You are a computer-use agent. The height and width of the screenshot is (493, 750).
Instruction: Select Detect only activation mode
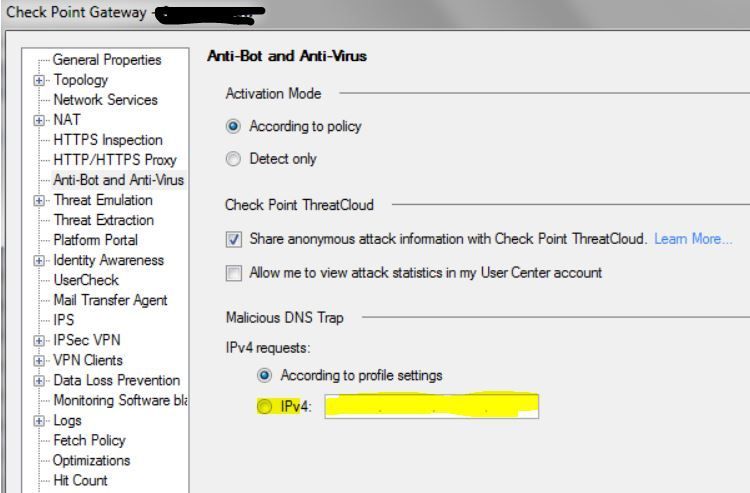tap(234, 159)
